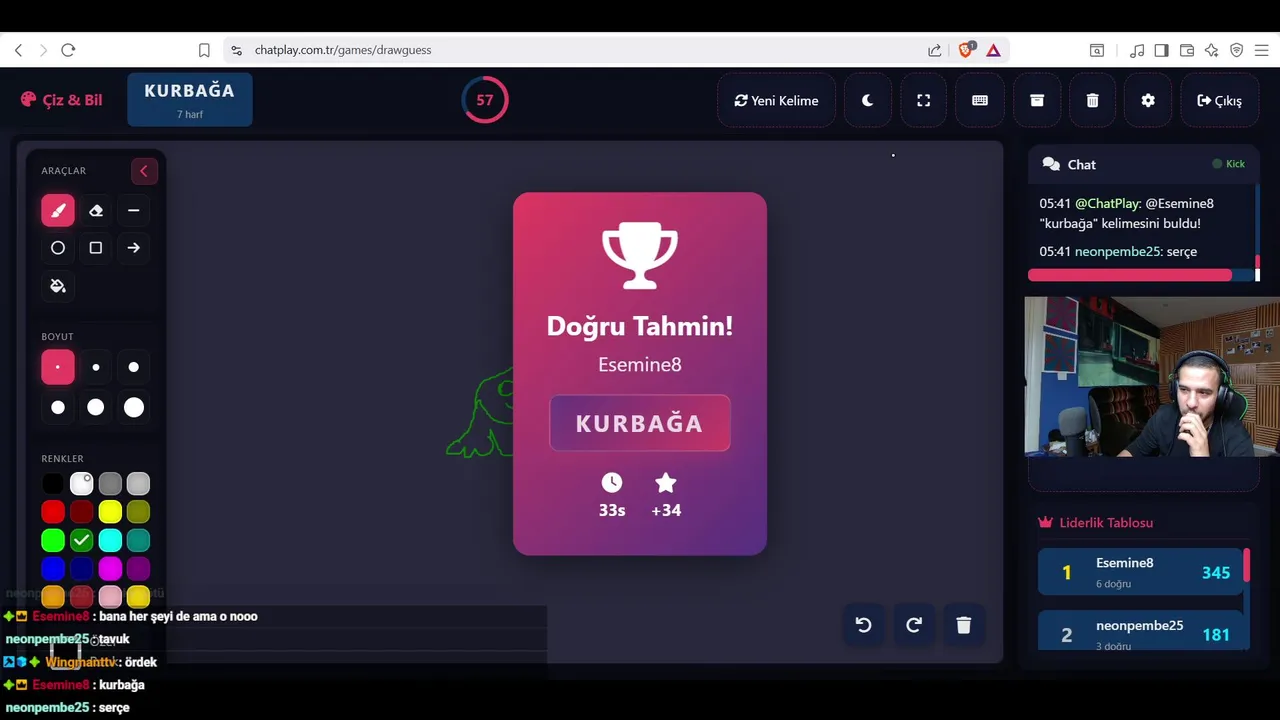1280x720 pixels.
Task: Open the archive box icon button
Action: click(x=1037, y=100)
